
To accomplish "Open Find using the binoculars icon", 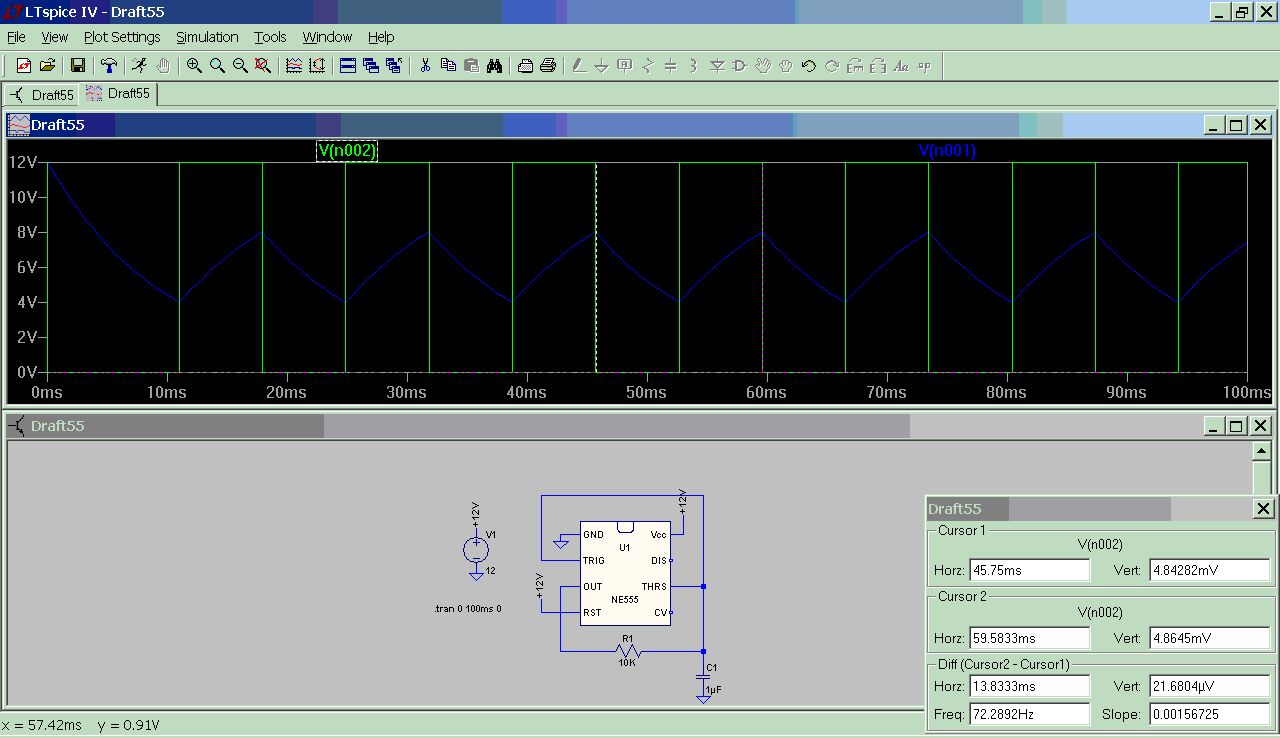I will click(x=495, y=66).
